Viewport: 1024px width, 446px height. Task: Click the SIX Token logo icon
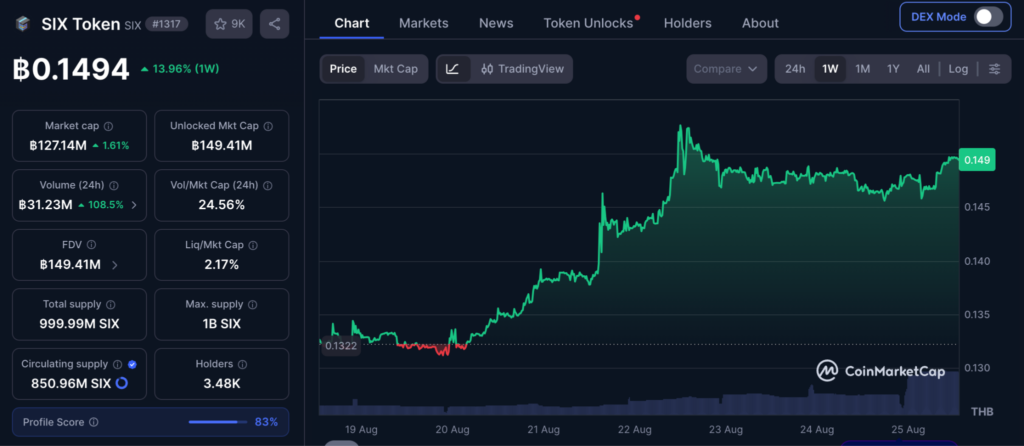(23, 24)
